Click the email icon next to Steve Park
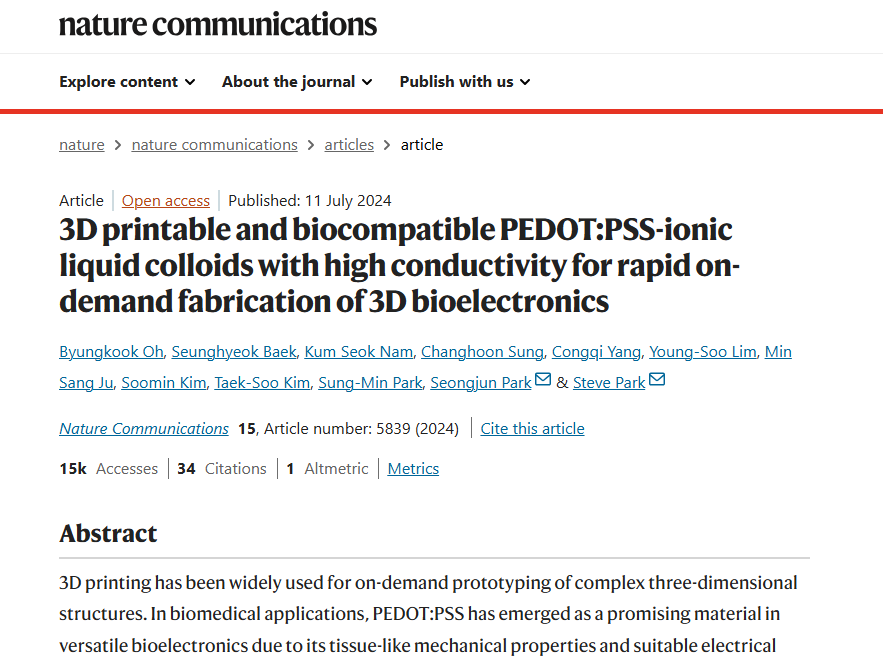The height and width of the screenshot is (659, 883). pos(657,380)
